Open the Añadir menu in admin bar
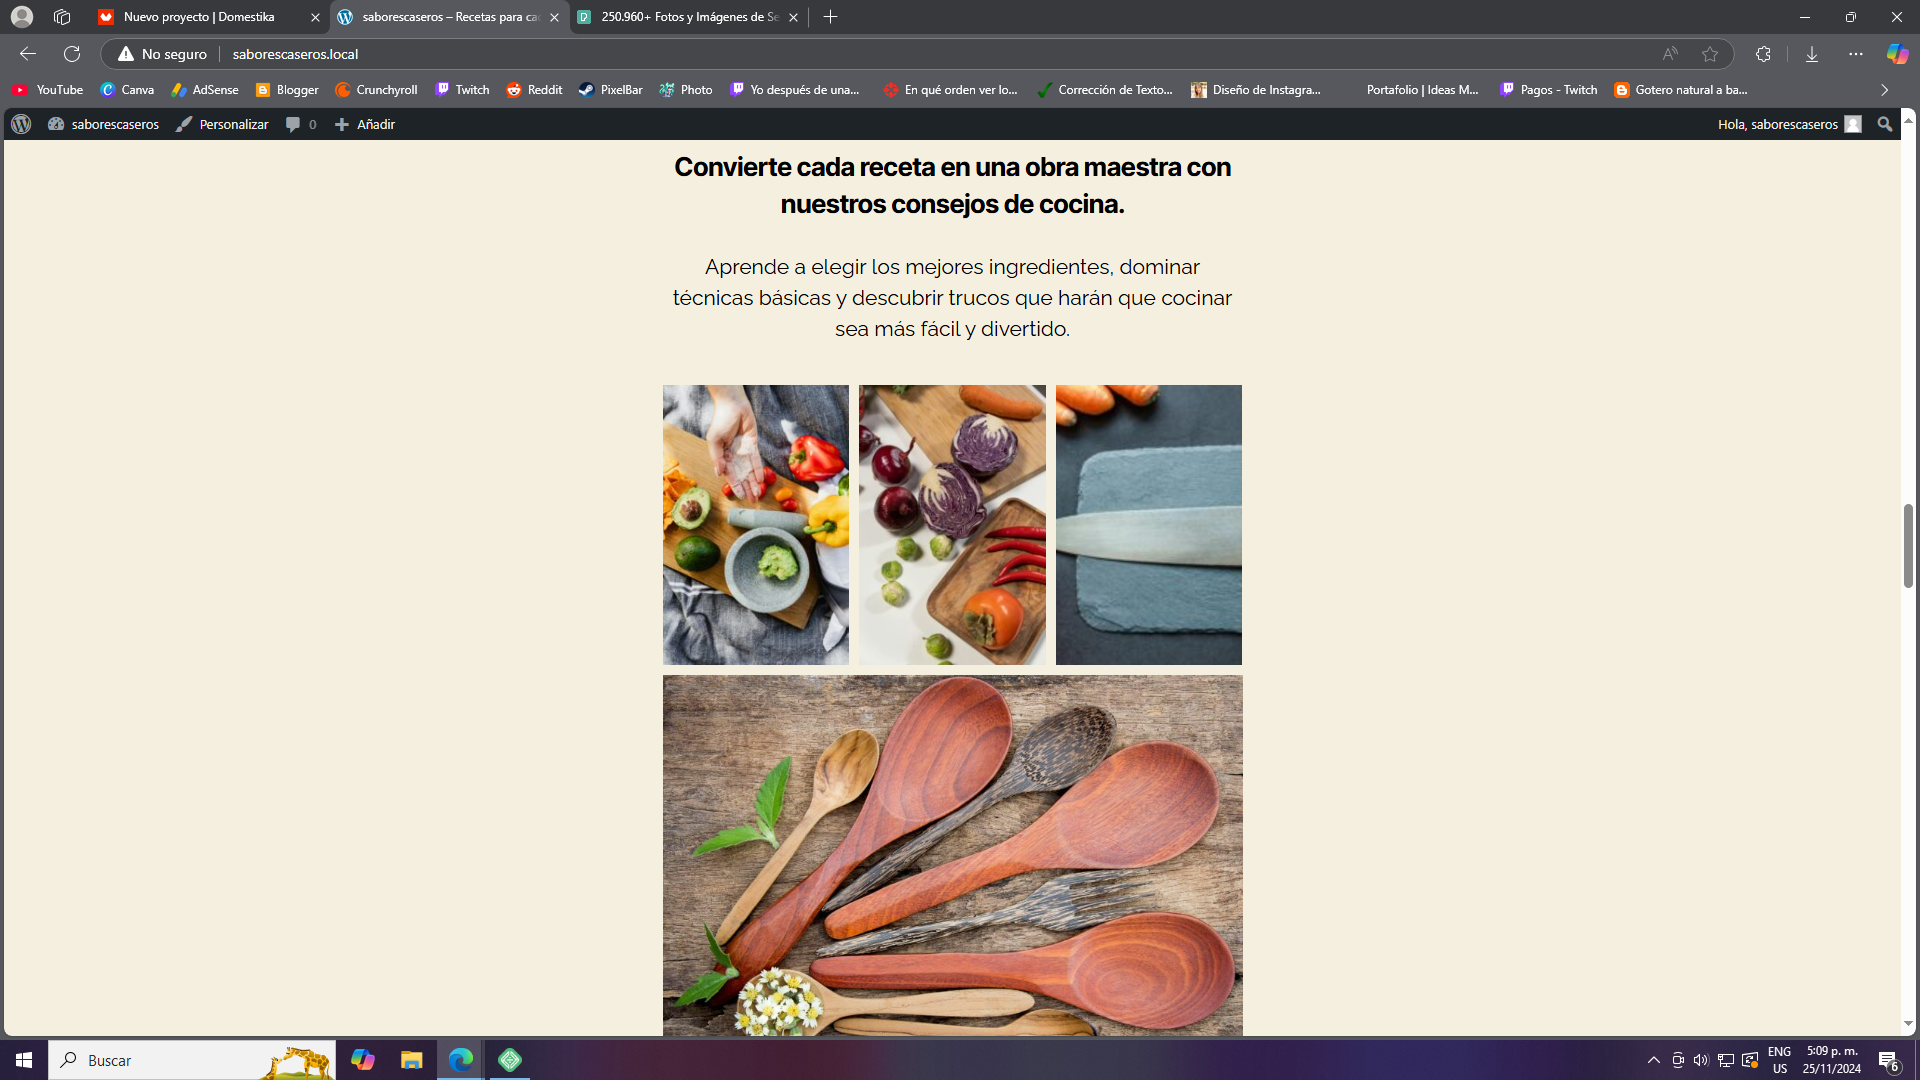This screenshot has width=1920, height=1080. point(365,124)
